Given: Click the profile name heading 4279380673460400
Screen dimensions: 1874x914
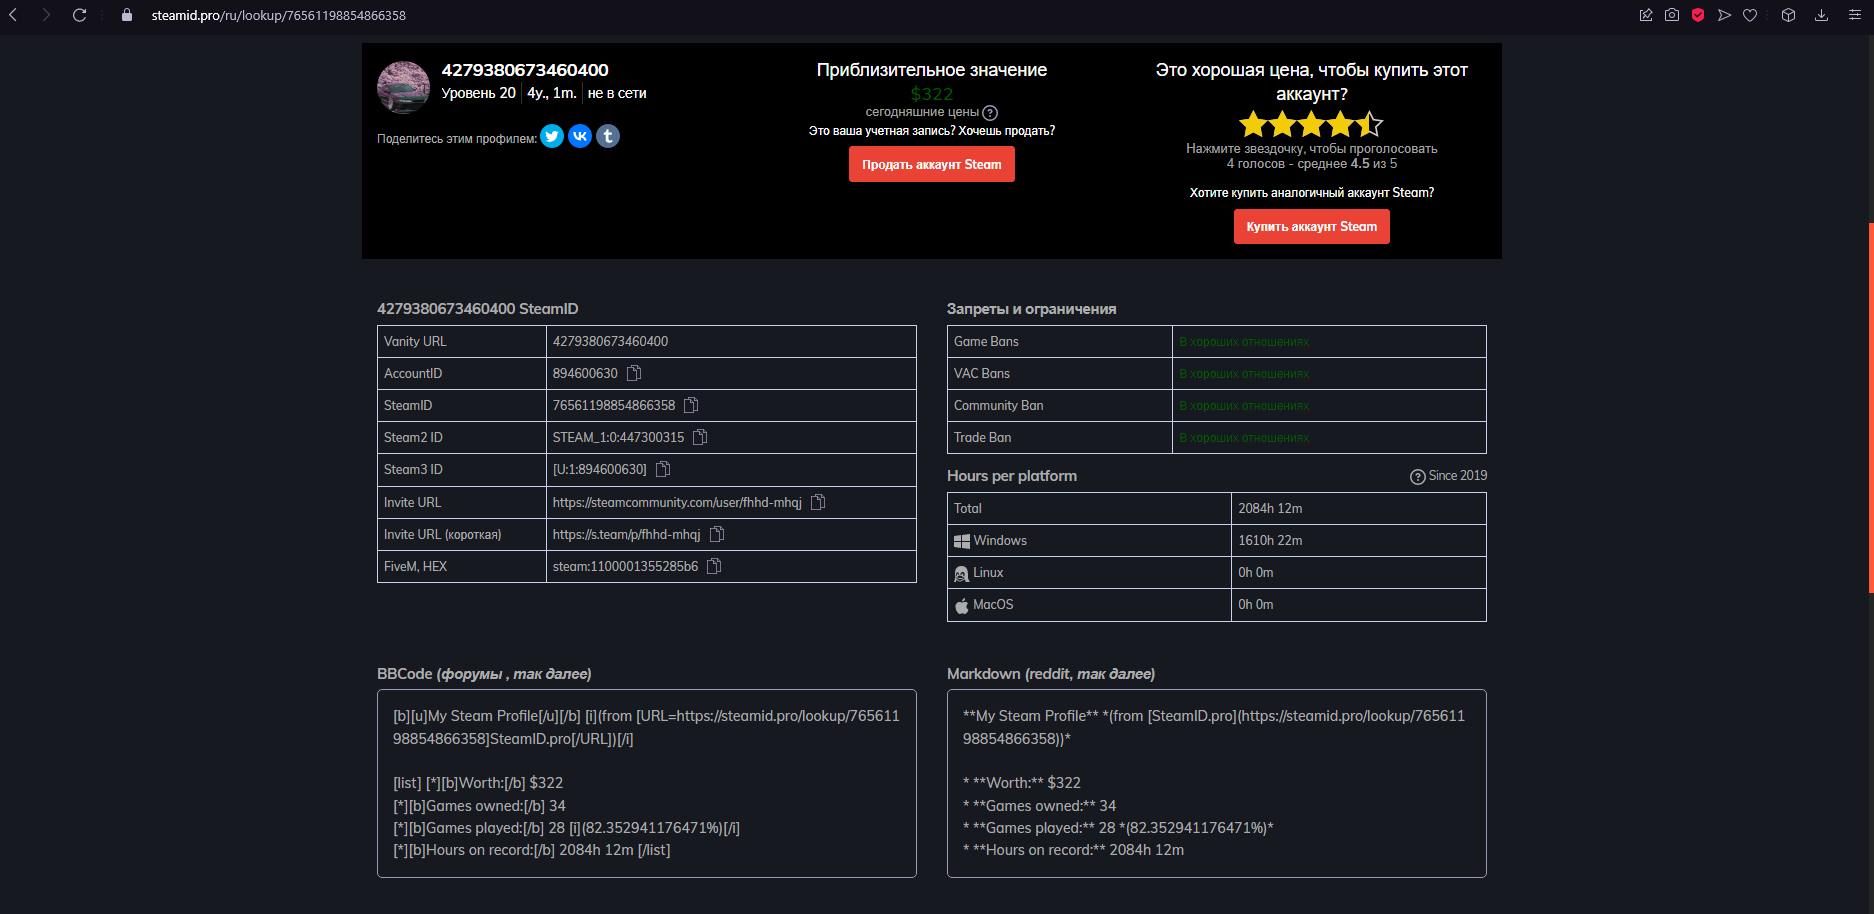Looking at the screenshot, I should 525,70.
